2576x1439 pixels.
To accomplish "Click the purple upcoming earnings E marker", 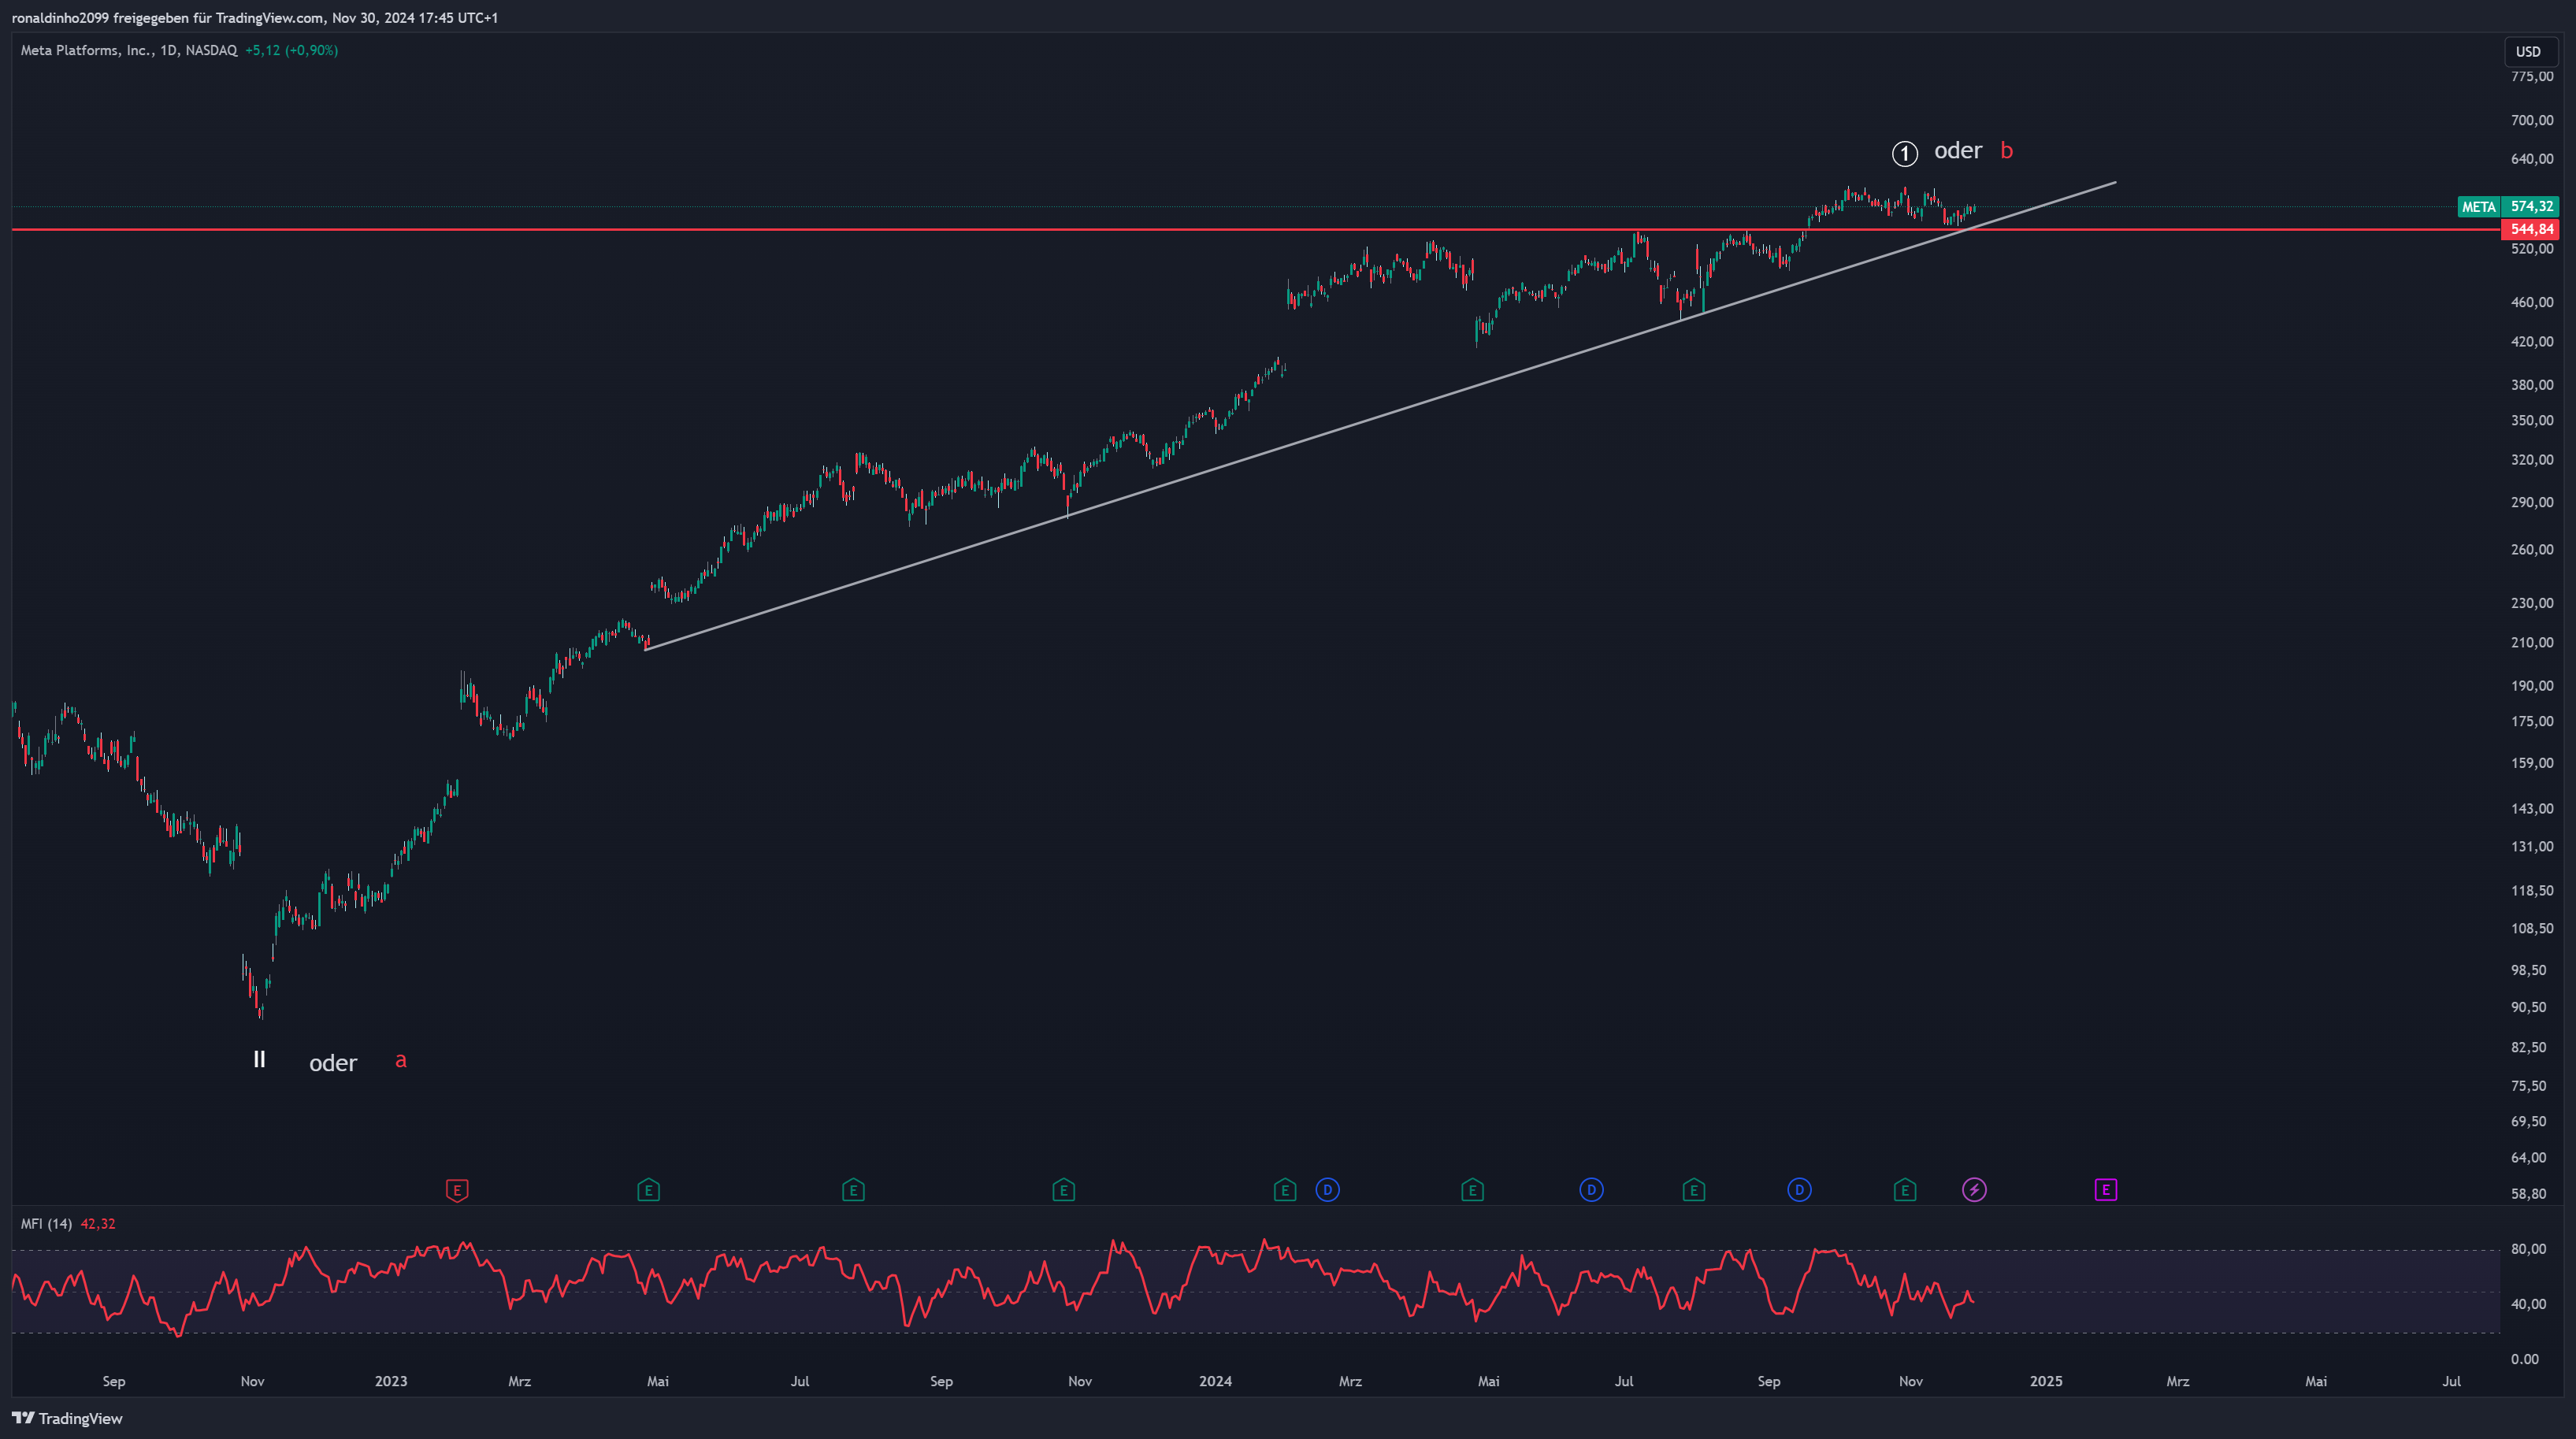I will click(x=2106, y=1190).
